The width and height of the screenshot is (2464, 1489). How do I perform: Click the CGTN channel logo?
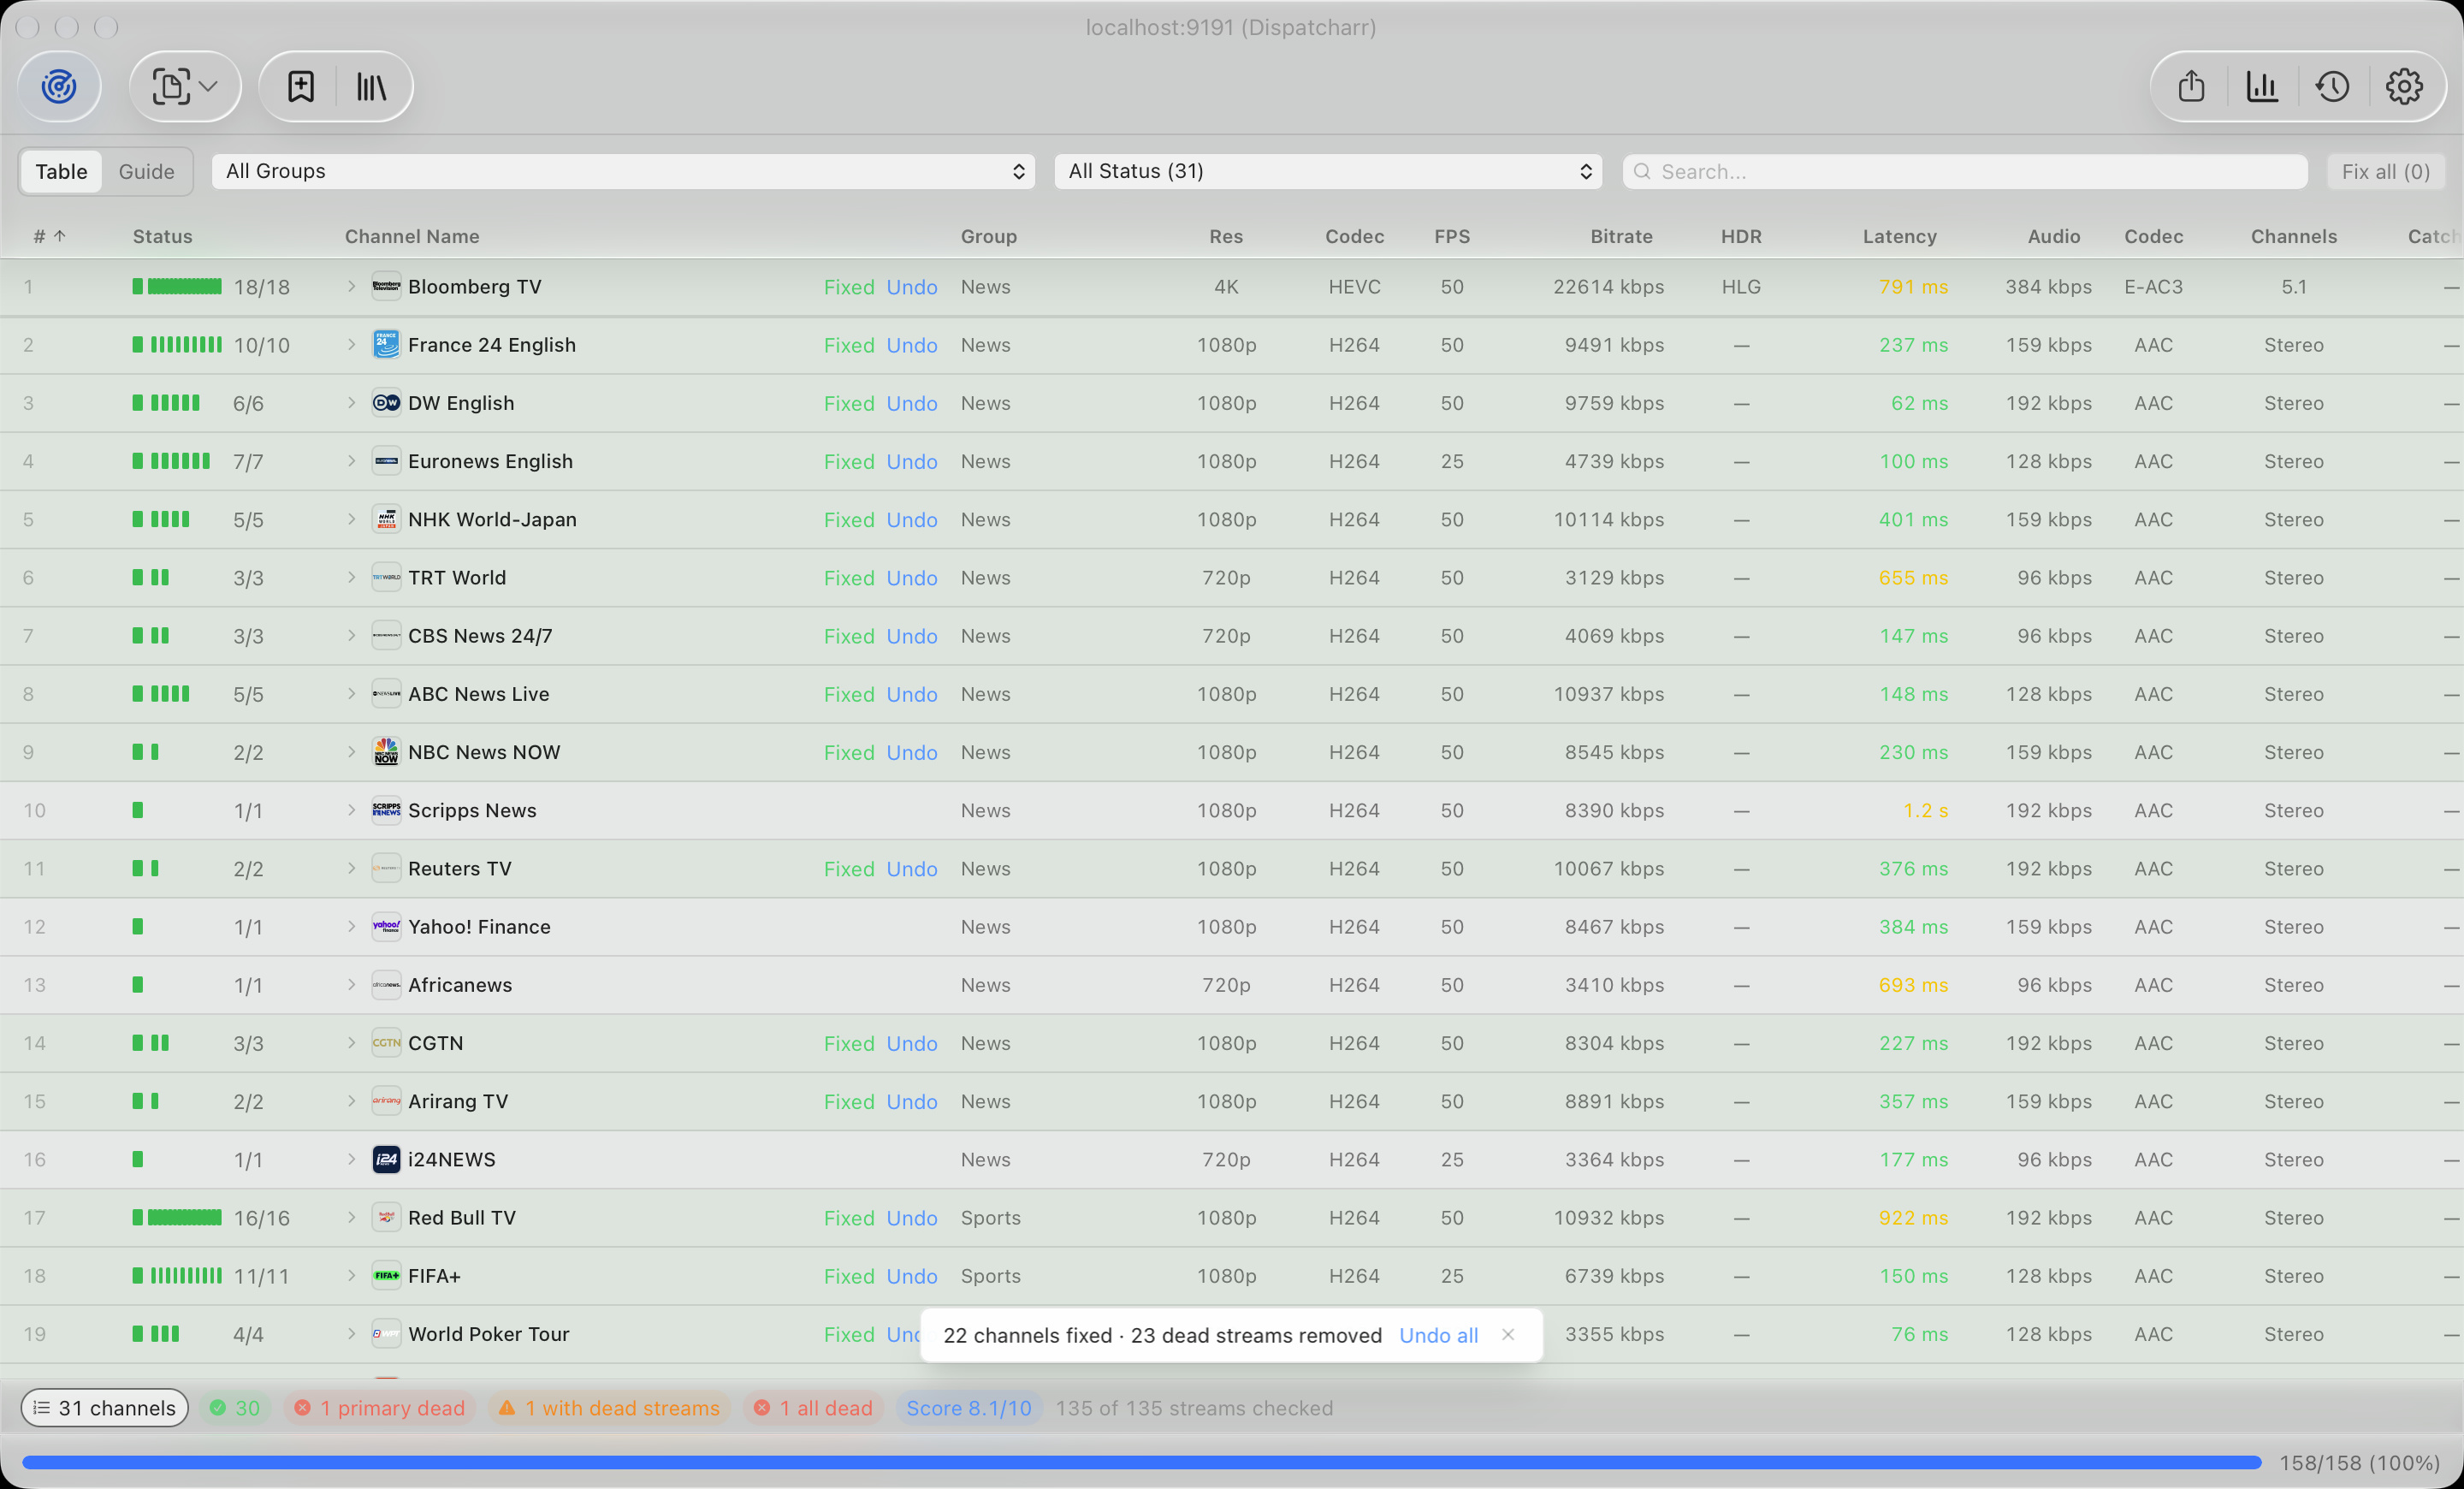[386, 1043]
